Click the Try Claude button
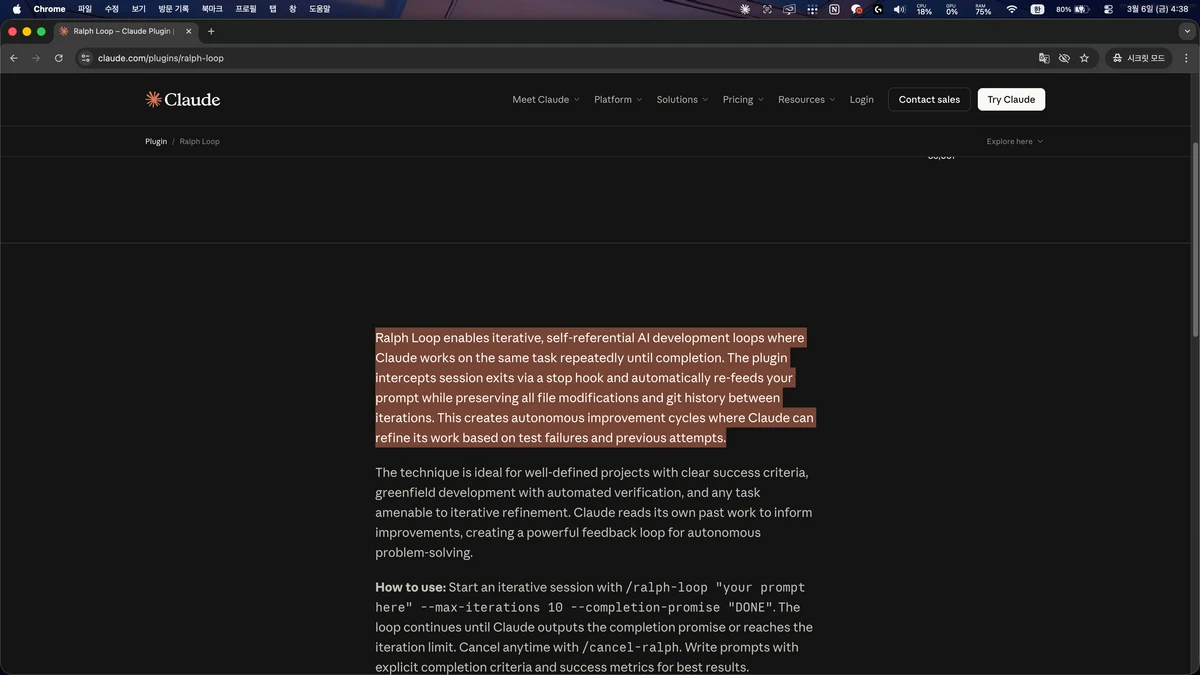The width and height of the screenshot is (1200, 675). point(1011,99)
